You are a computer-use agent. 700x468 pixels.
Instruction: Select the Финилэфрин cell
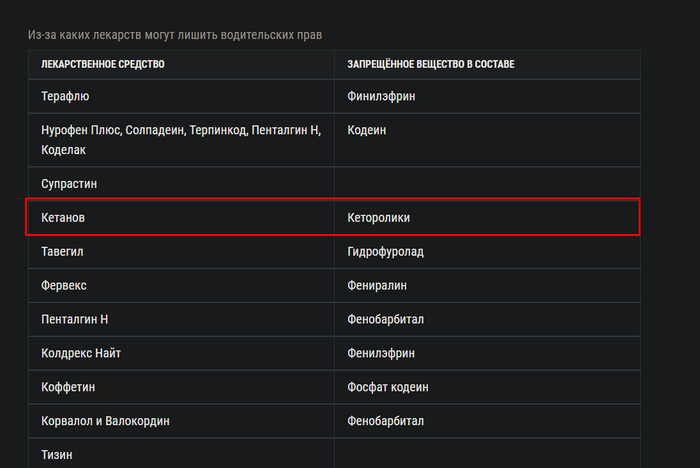tap(381, 97)
